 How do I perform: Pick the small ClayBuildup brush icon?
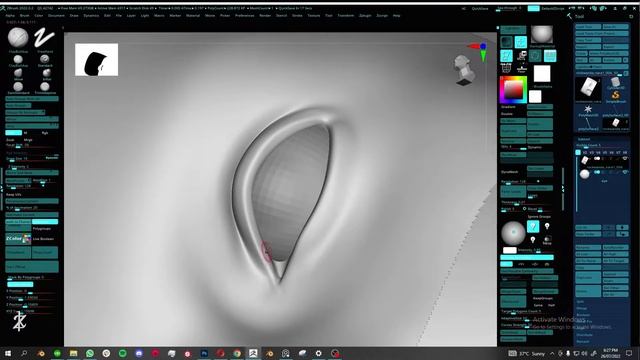tap(18, 59)
